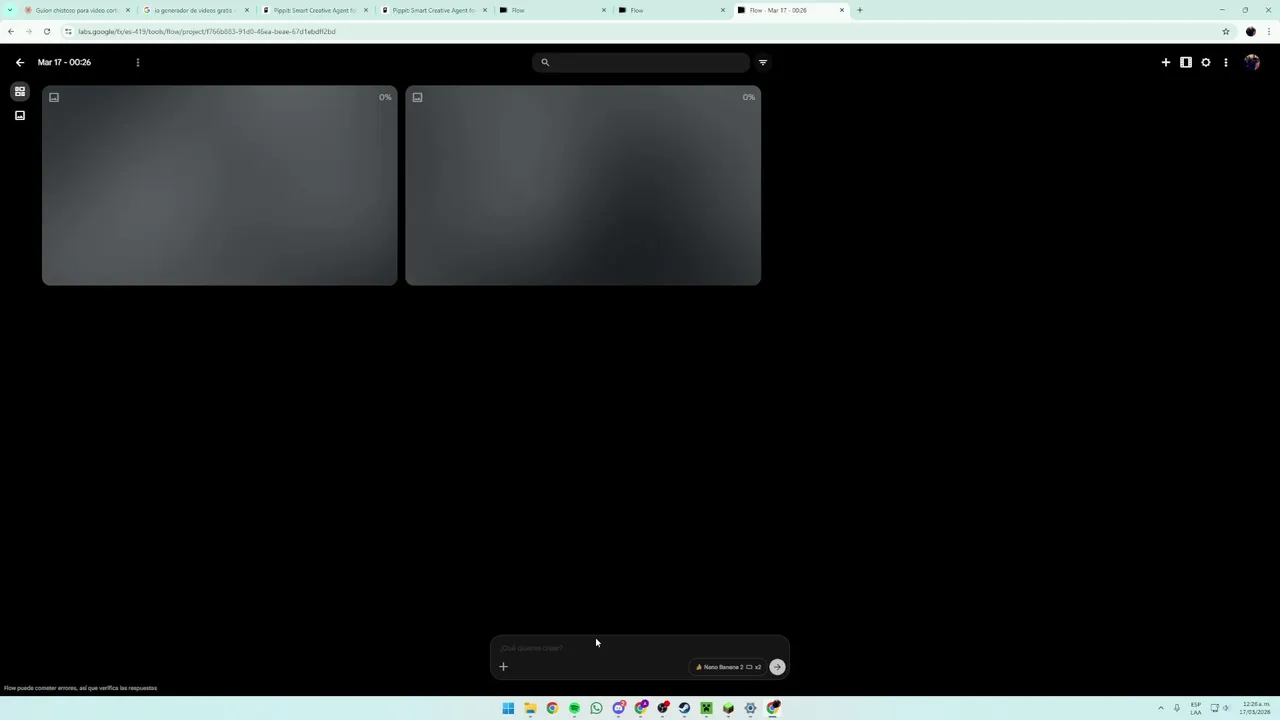Show hidden system tray icons

point(1161,708)
